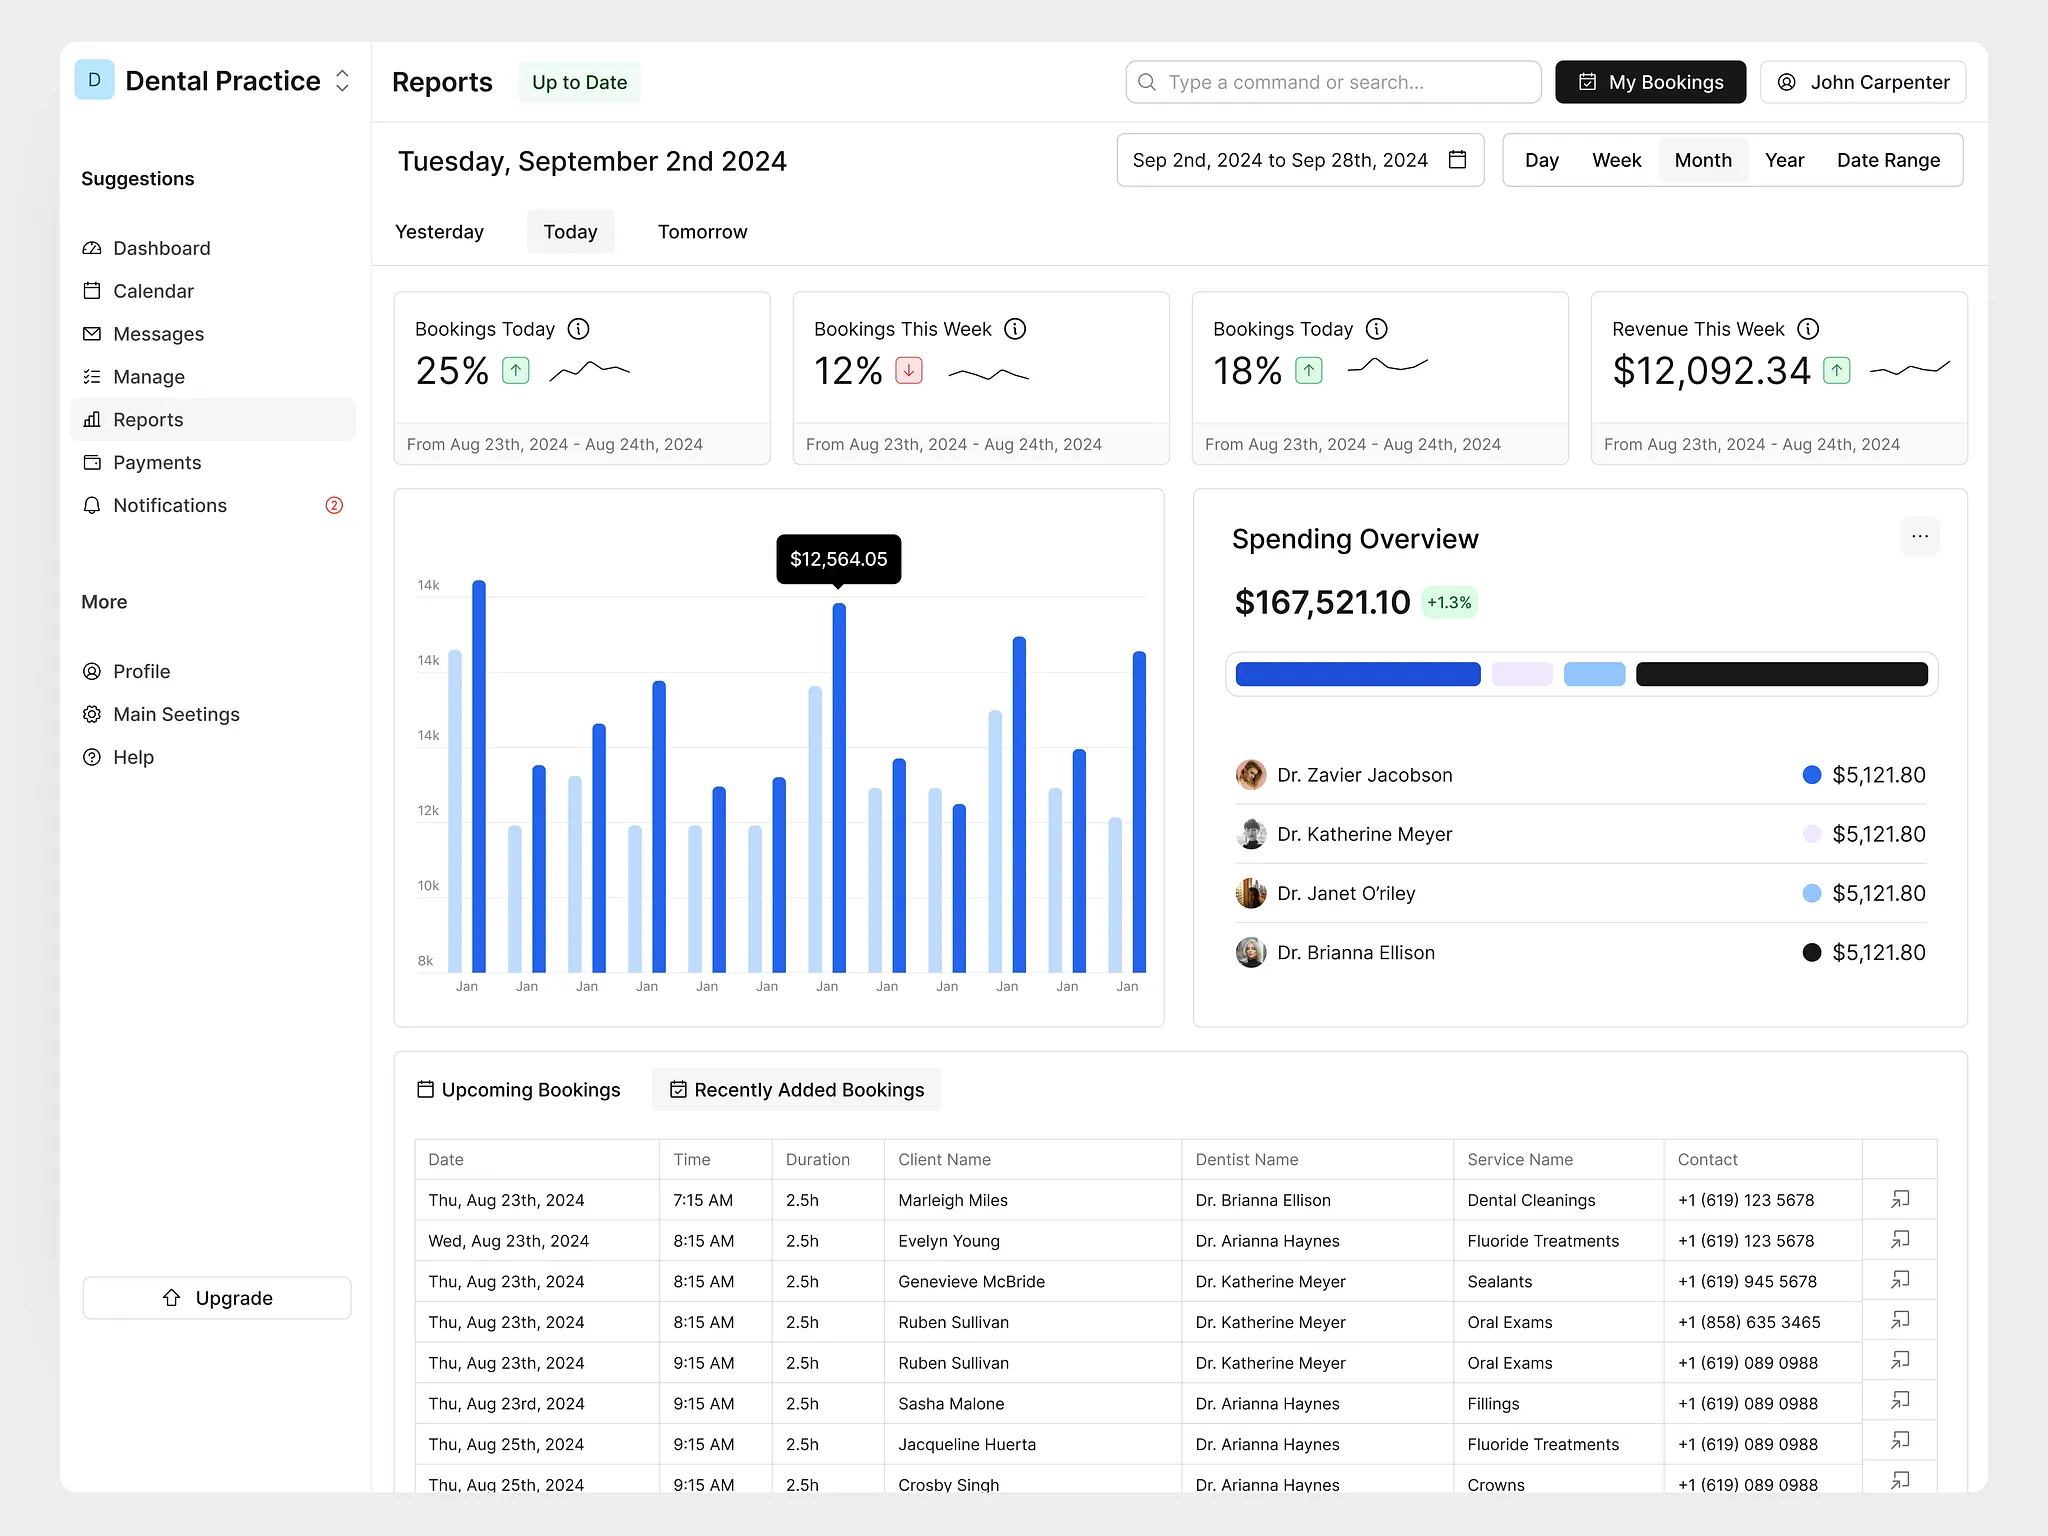Select the Tomorrow tab
The image size is (2048, 1536).
[x=702, y=232]
